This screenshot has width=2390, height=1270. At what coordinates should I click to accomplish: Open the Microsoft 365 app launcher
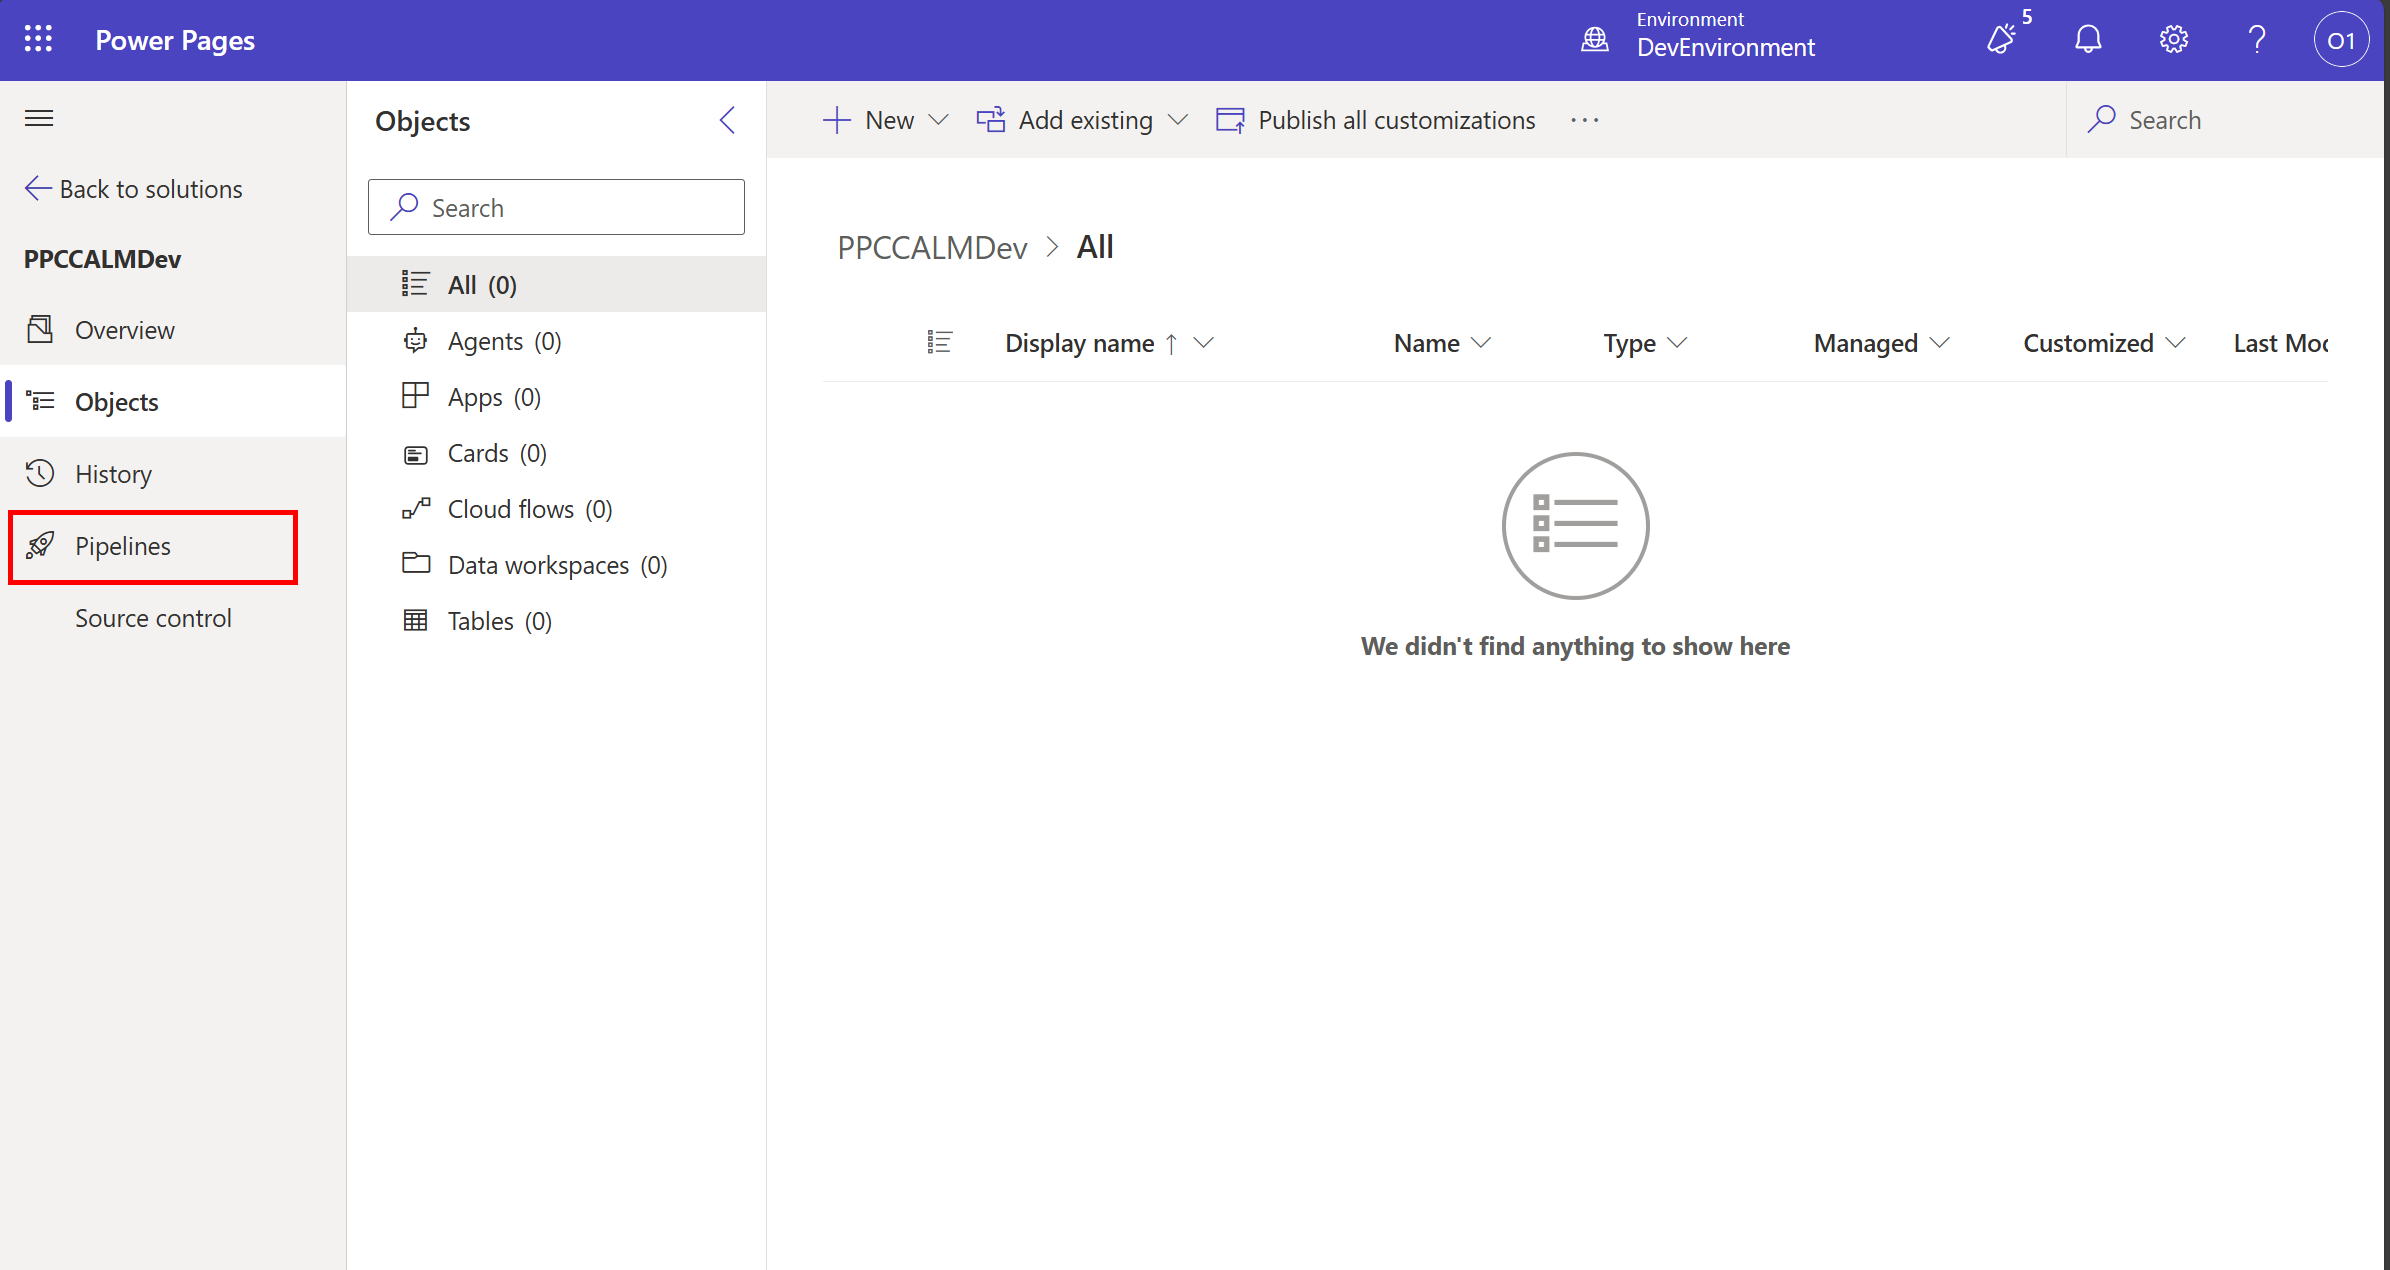coord(38,38)
